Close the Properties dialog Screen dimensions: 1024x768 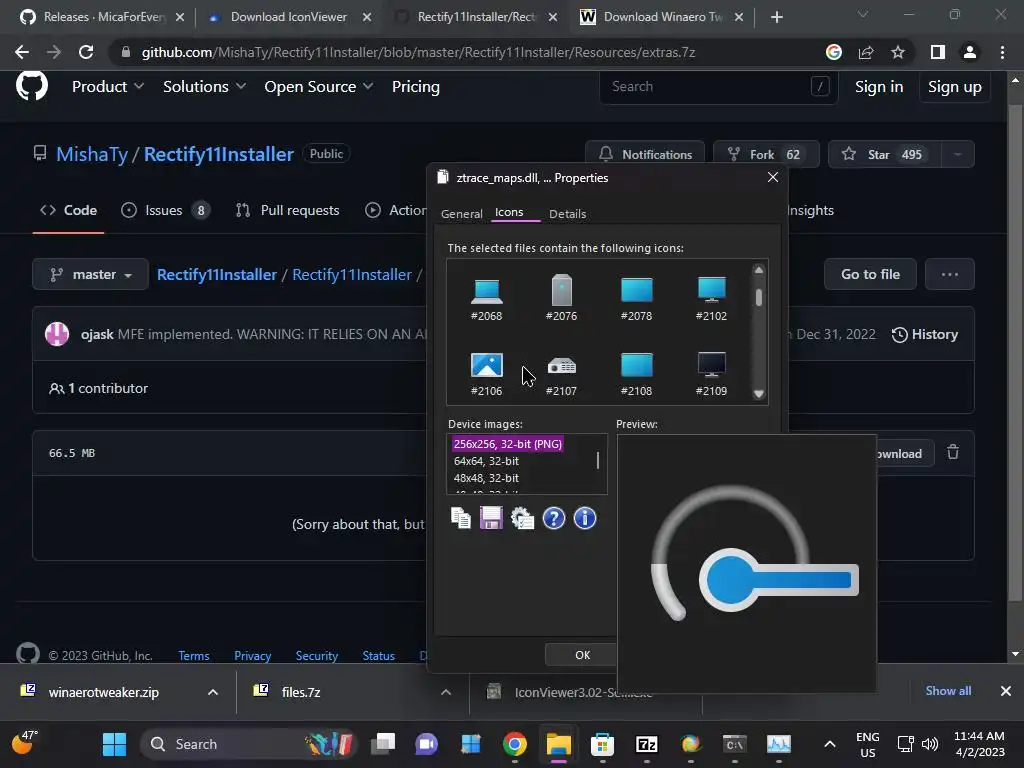point(773,178)
